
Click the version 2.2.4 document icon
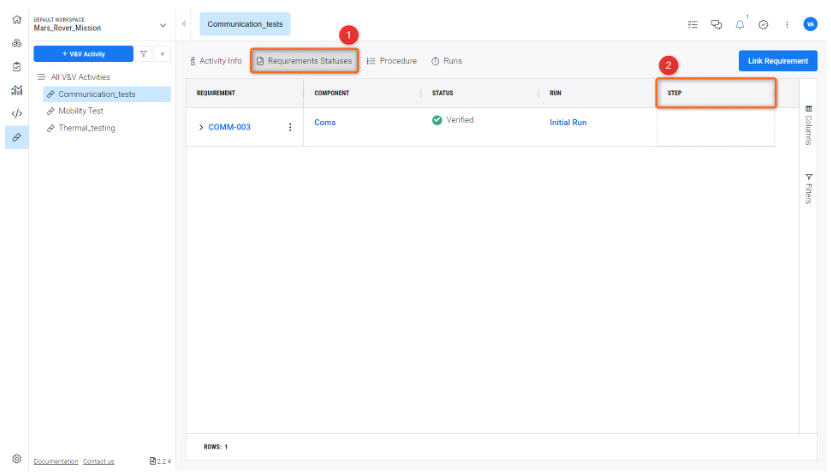pyautogui.click(x=153, y=461)
